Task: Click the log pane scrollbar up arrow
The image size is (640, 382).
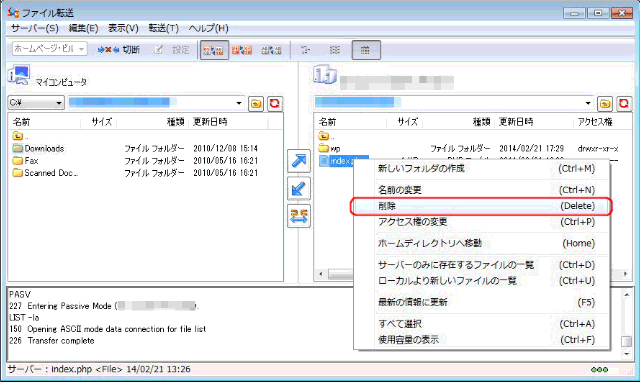Action: (x=627, y=294)
